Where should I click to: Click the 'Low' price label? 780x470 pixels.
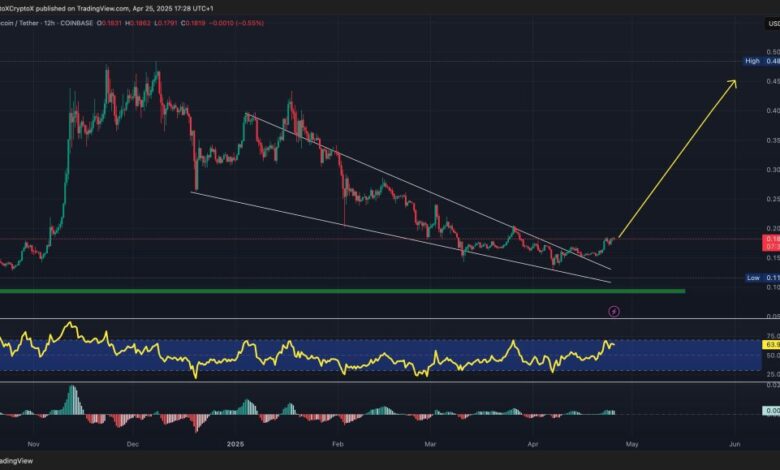[753, 278]
